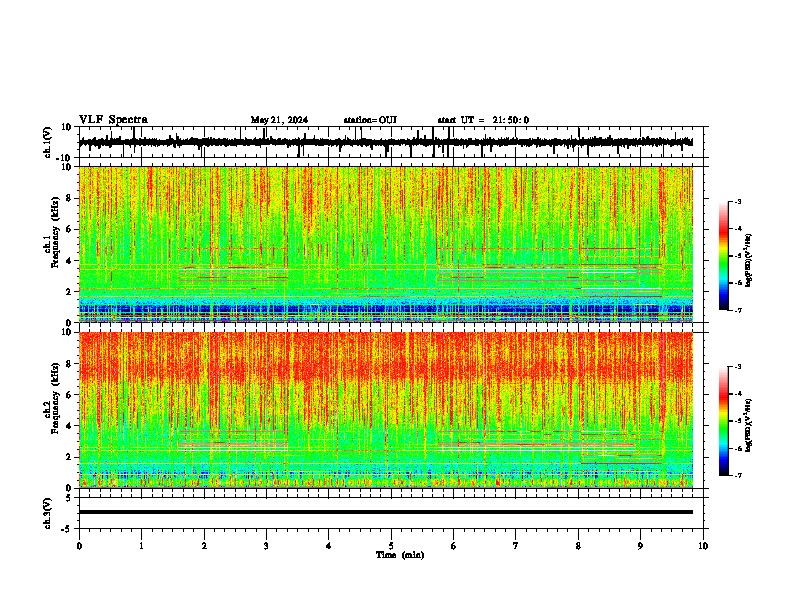Click inside the ch.2 spectrogram panel

point(386,410)
